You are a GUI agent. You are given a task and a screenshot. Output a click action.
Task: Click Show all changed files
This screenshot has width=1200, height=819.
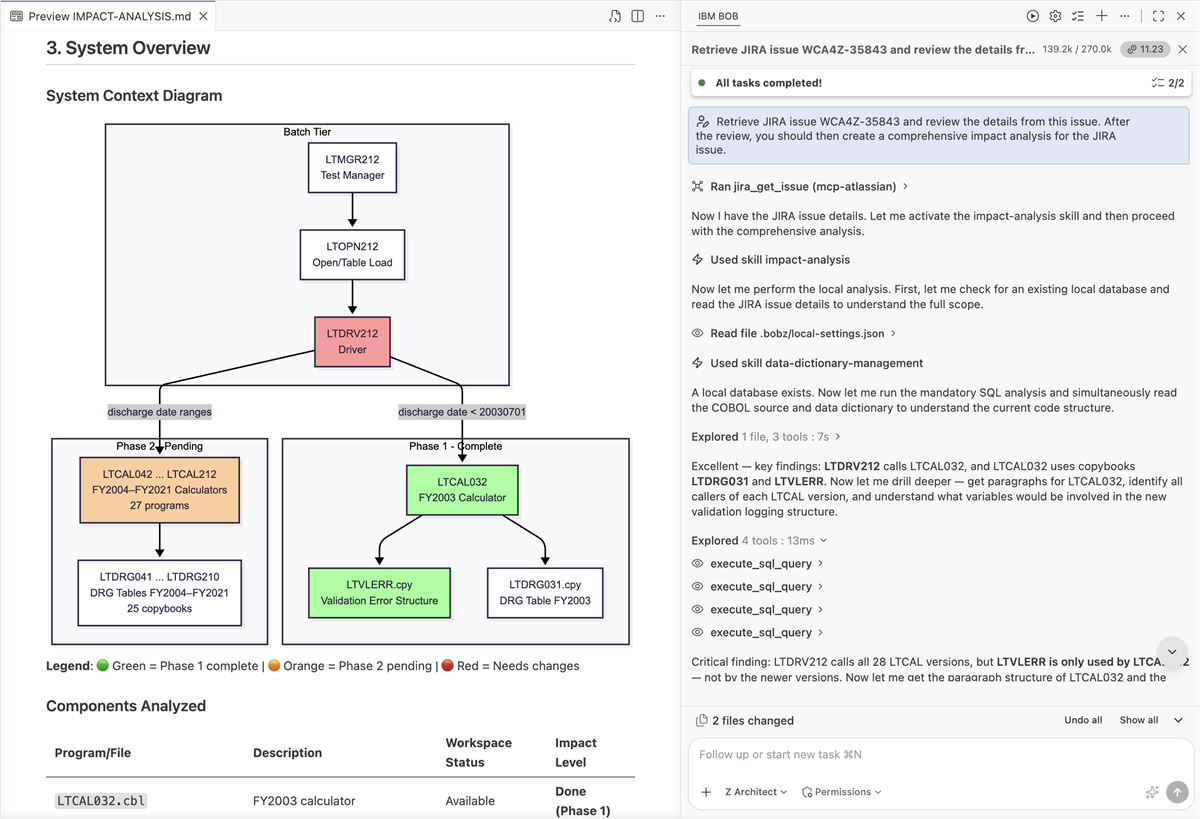point(1139,720)
